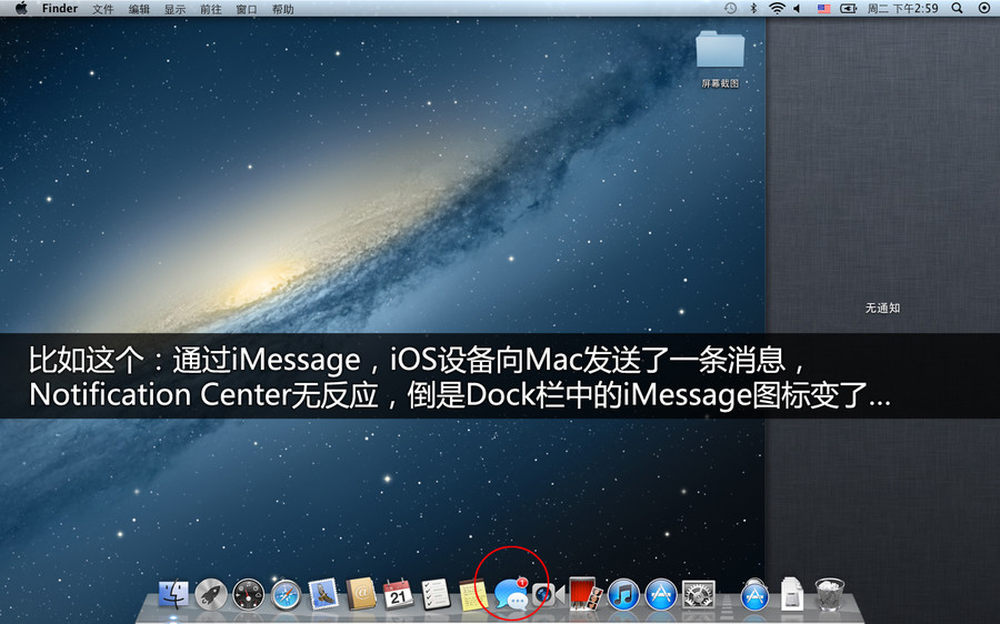The height and width of the screenshot is (624, 1000).
Task: Click the volume speaker icon
Action: [x=797, y=8]
